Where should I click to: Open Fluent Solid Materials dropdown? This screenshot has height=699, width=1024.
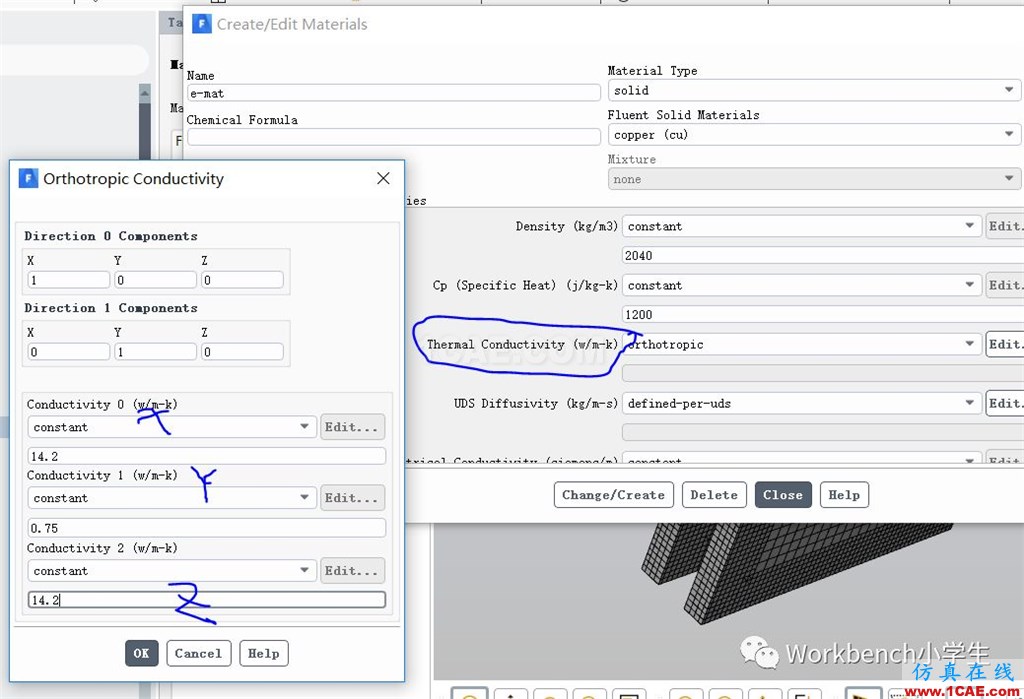[x=814, y=135]
